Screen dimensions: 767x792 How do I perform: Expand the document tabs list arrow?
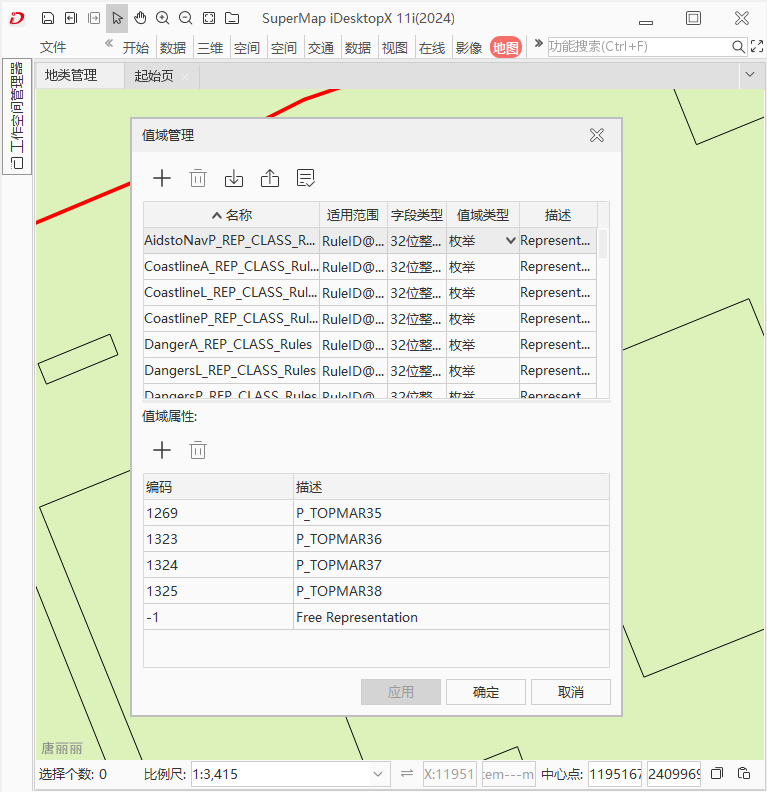750,75
